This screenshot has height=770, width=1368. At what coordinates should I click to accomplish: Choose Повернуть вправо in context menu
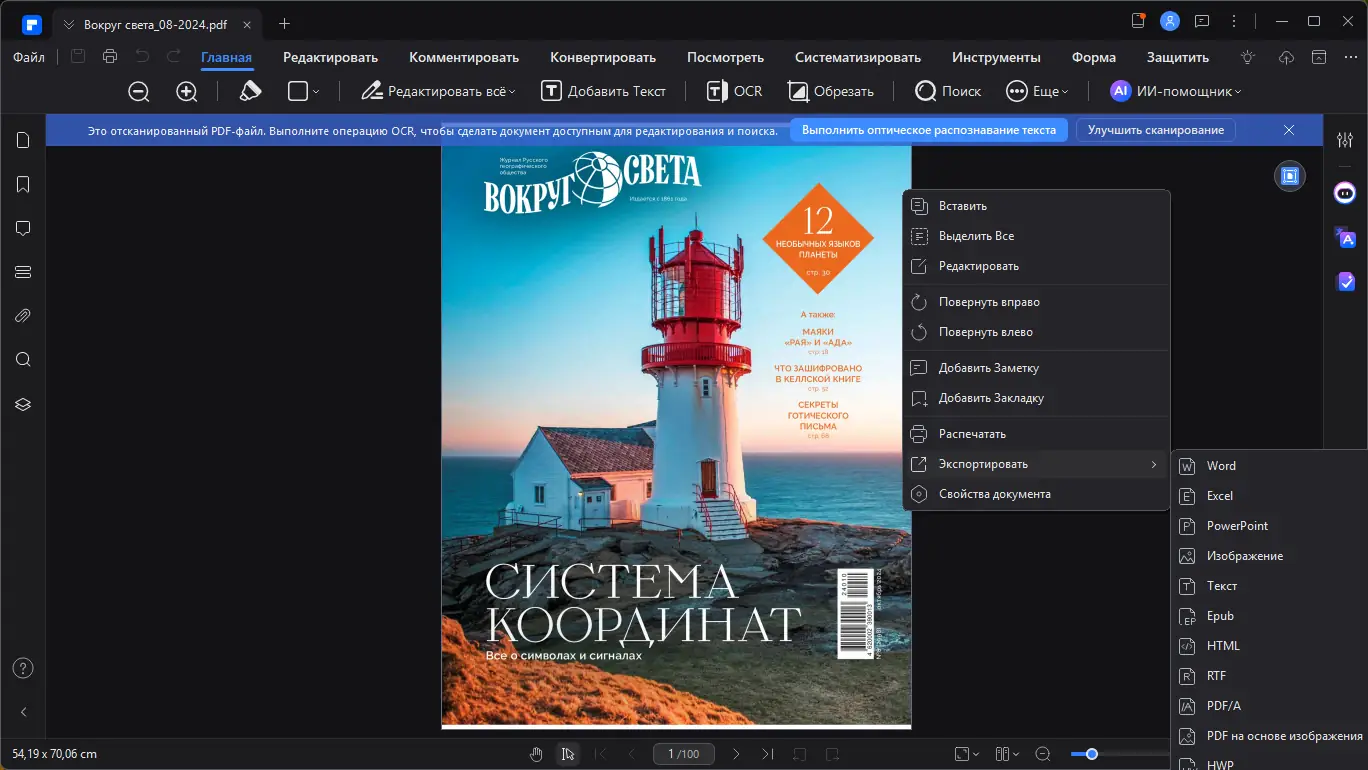tap(988, 302)
